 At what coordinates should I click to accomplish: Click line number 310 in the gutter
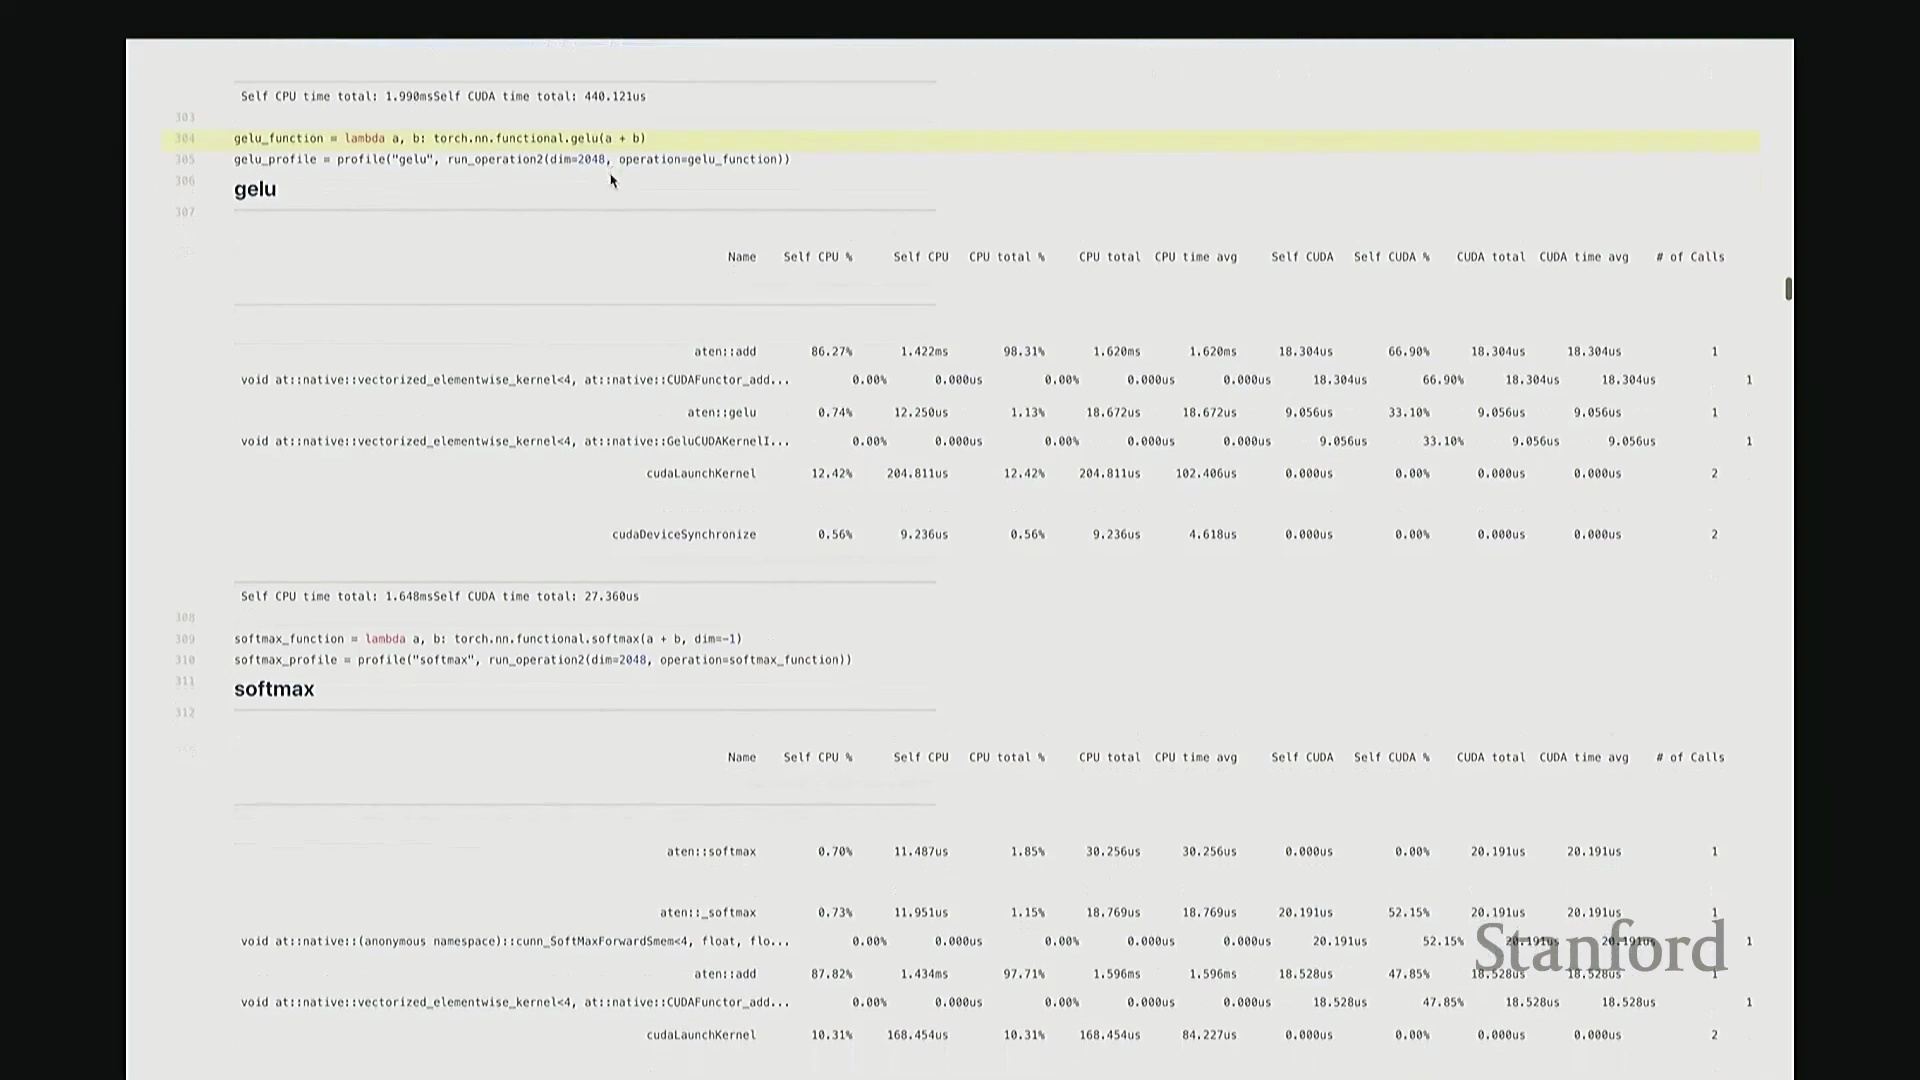(185, 660)
